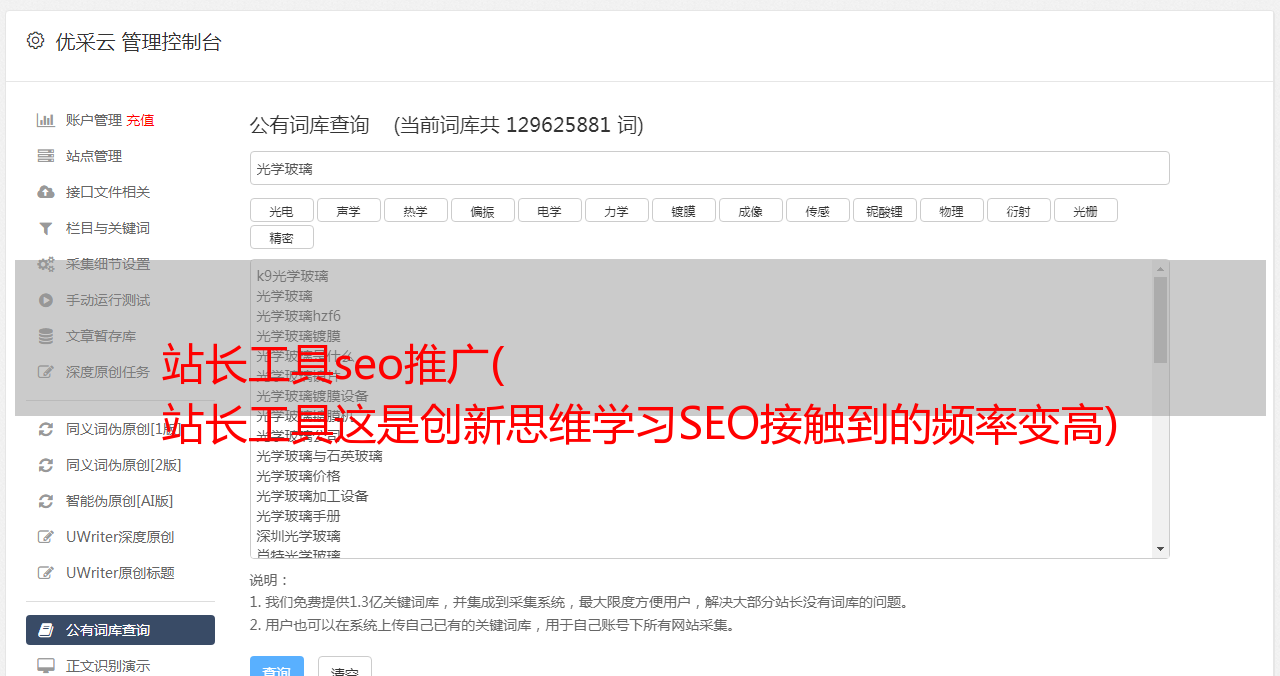Open the 公有词库查询 menu item

click(x=120, y=630)
